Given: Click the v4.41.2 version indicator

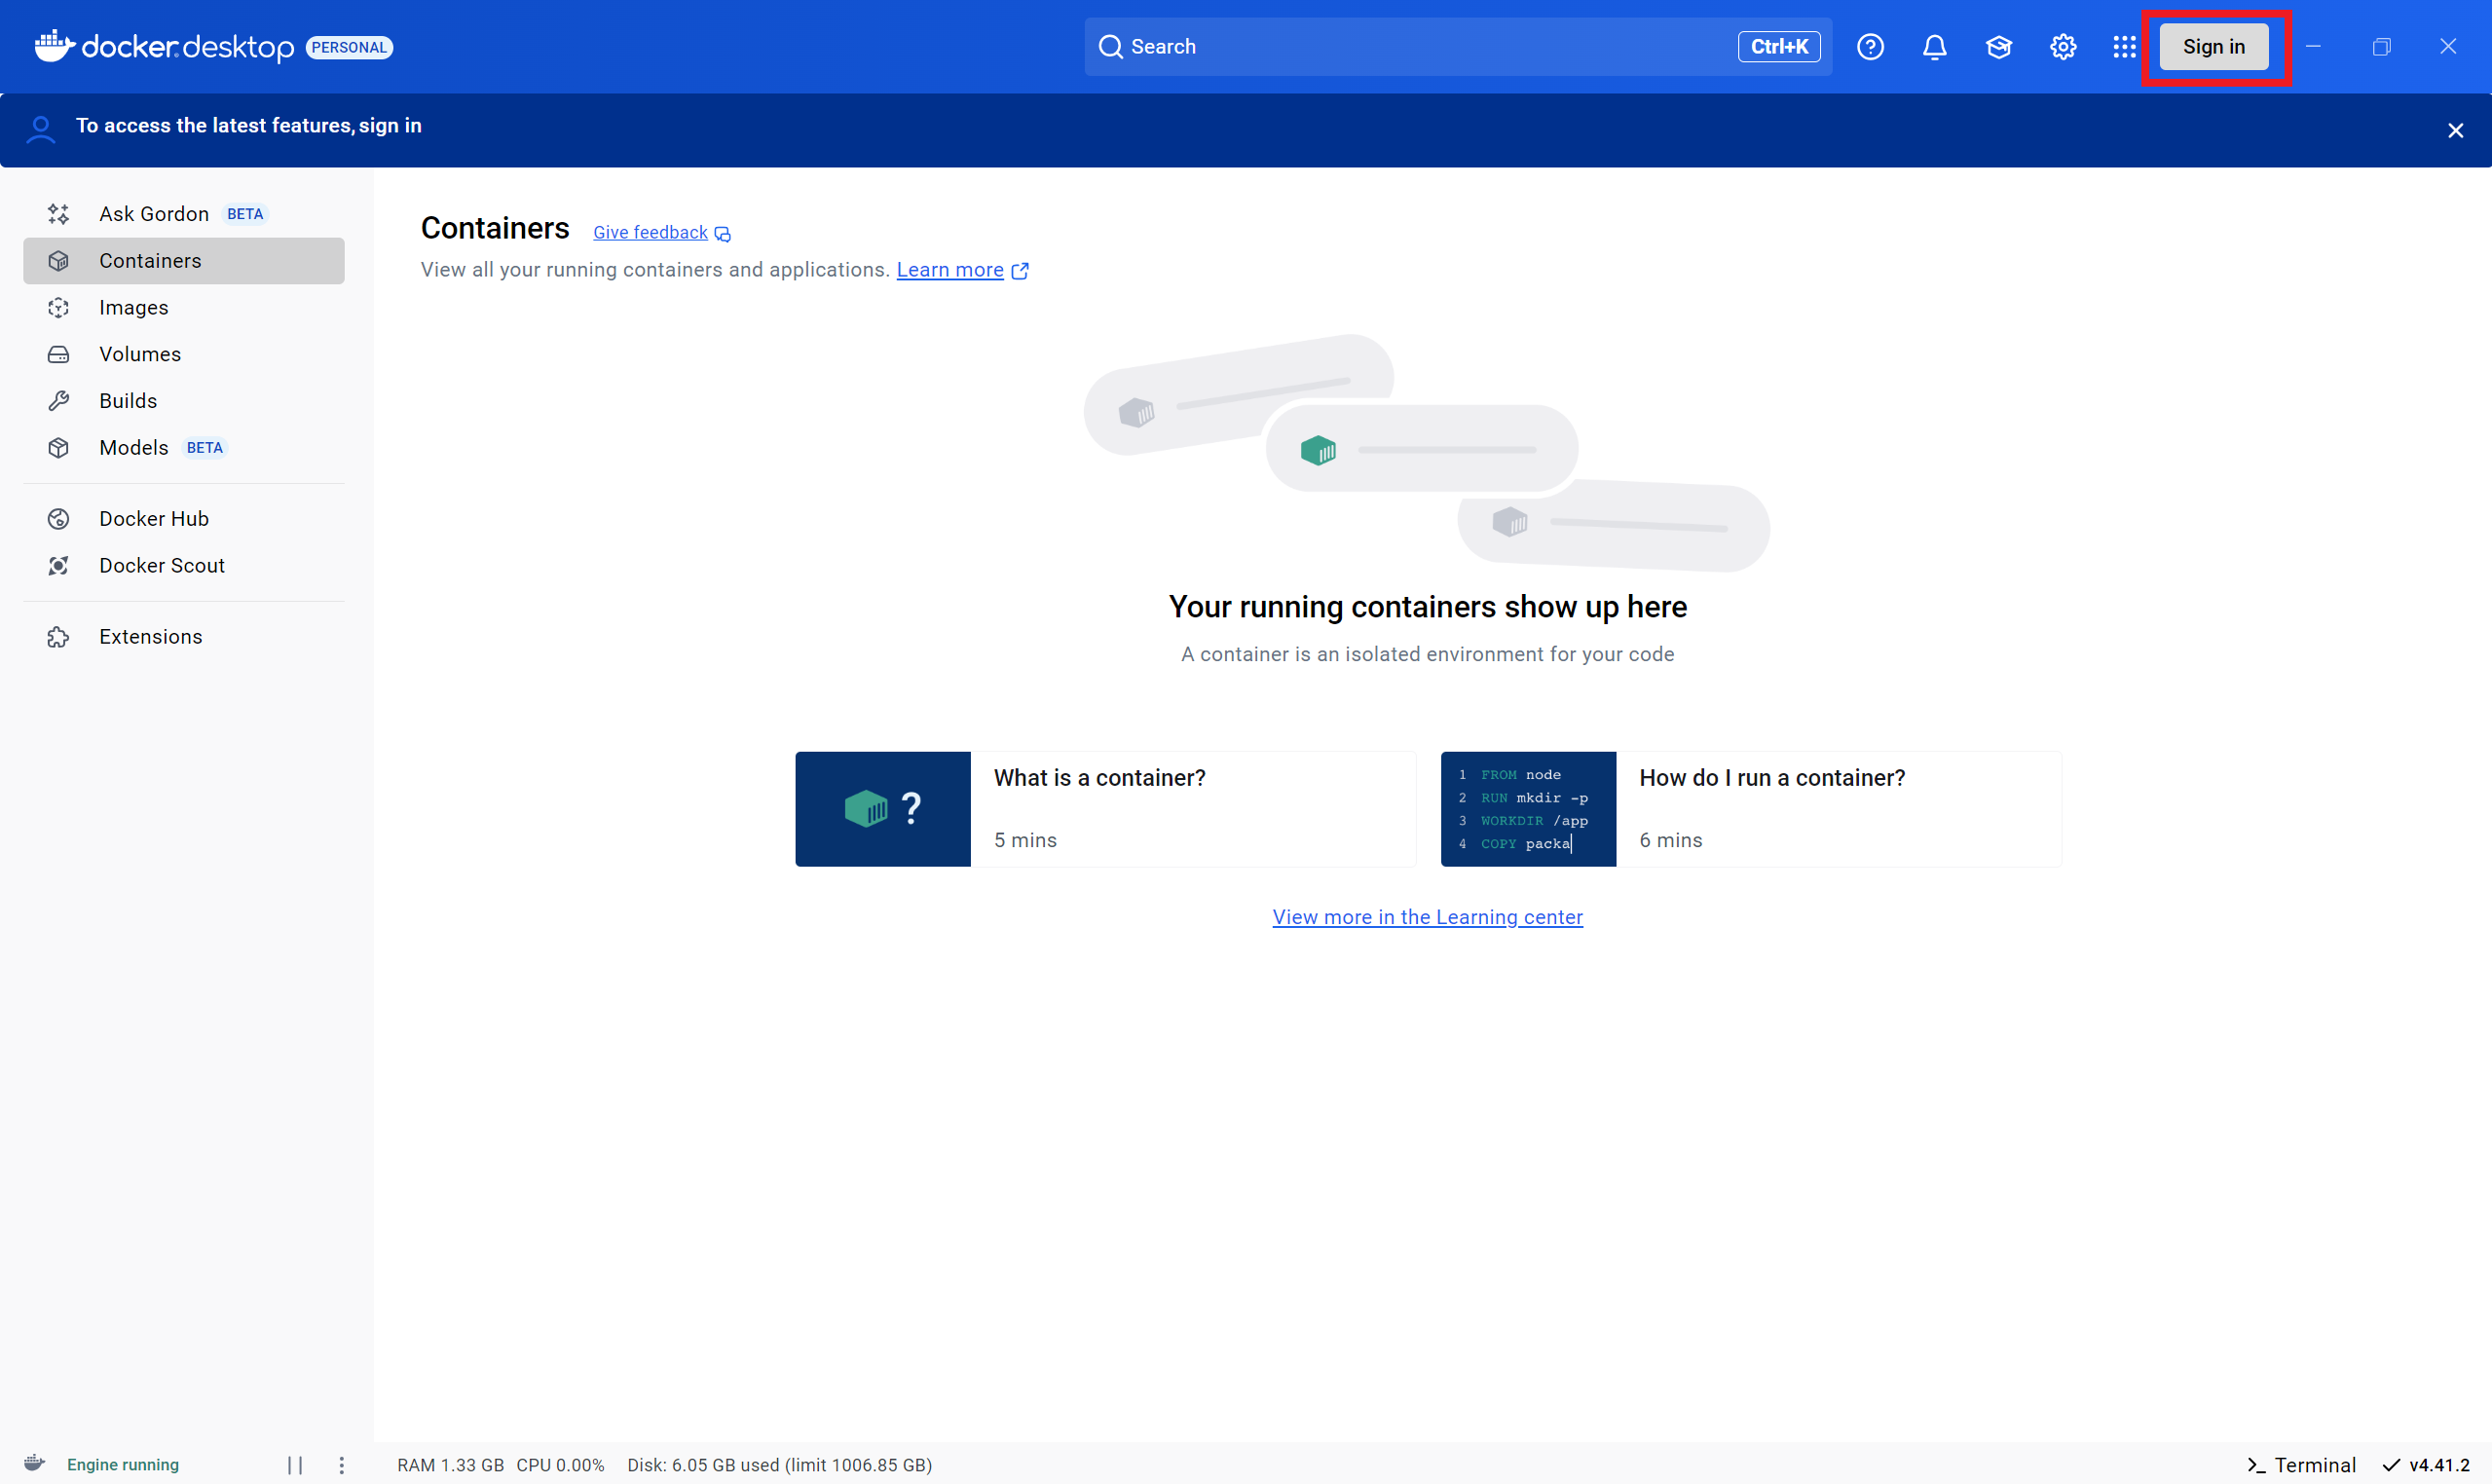Looking at the screenshot, I should 2427,1464.
